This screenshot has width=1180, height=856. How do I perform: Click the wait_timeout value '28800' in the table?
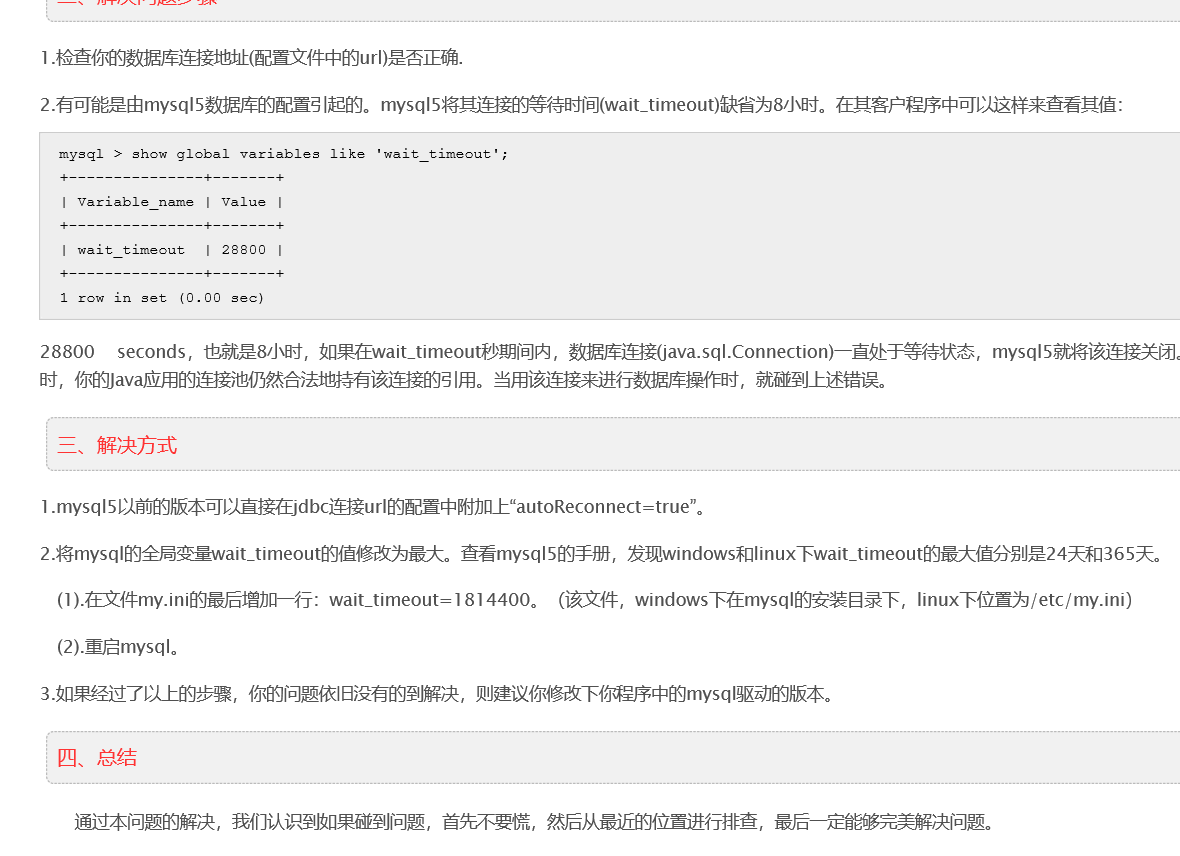243,249
